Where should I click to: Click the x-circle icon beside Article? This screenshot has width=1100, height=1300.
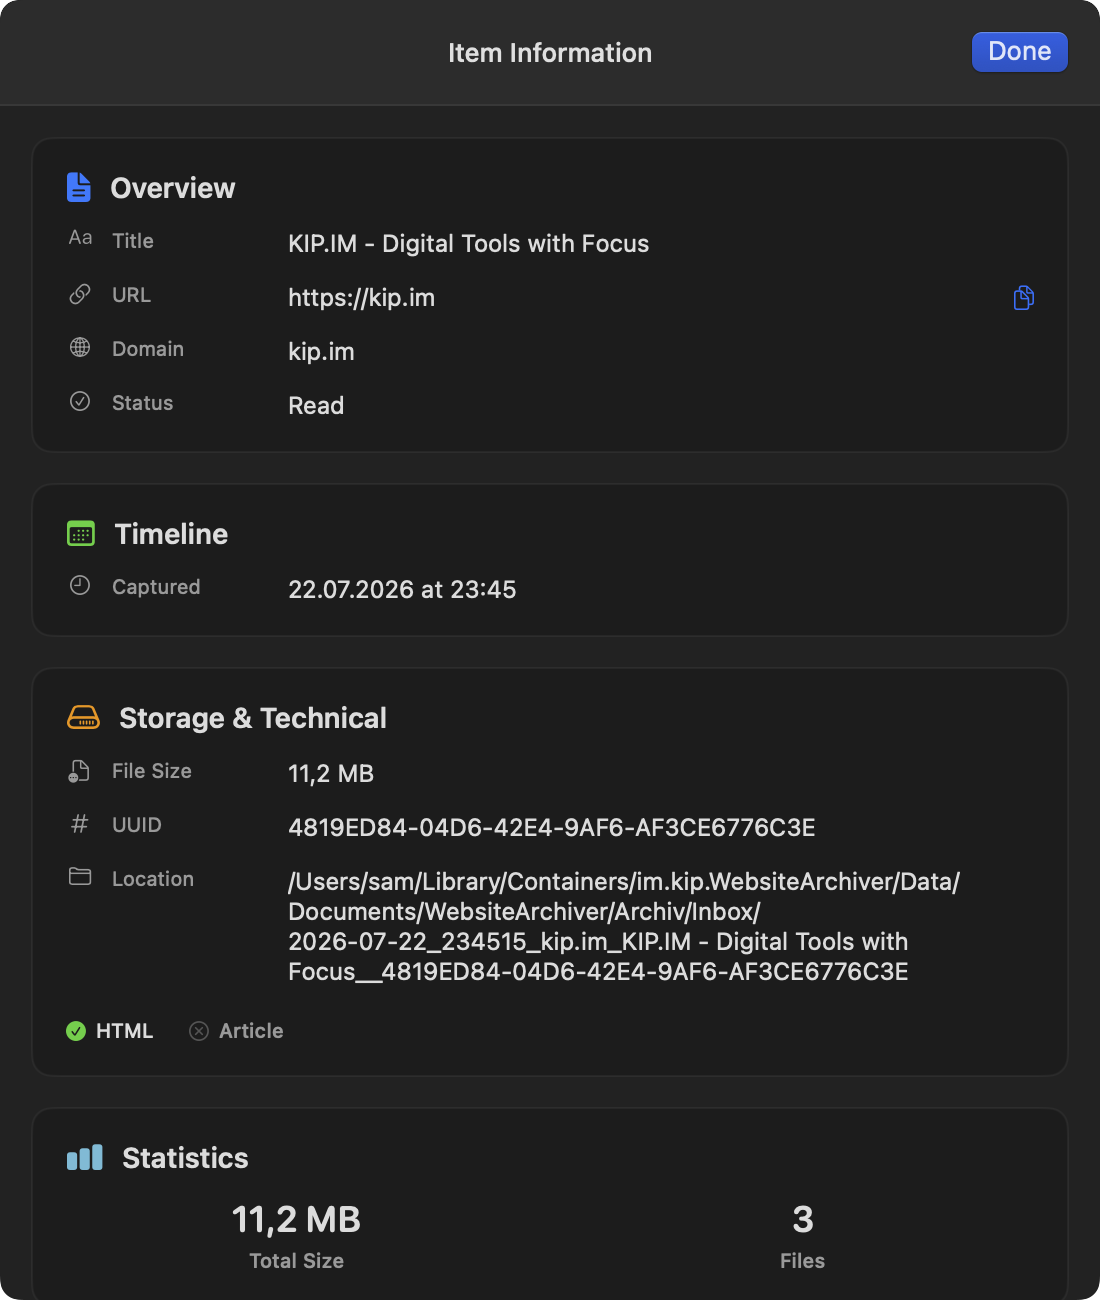[x=199, y=1031]
